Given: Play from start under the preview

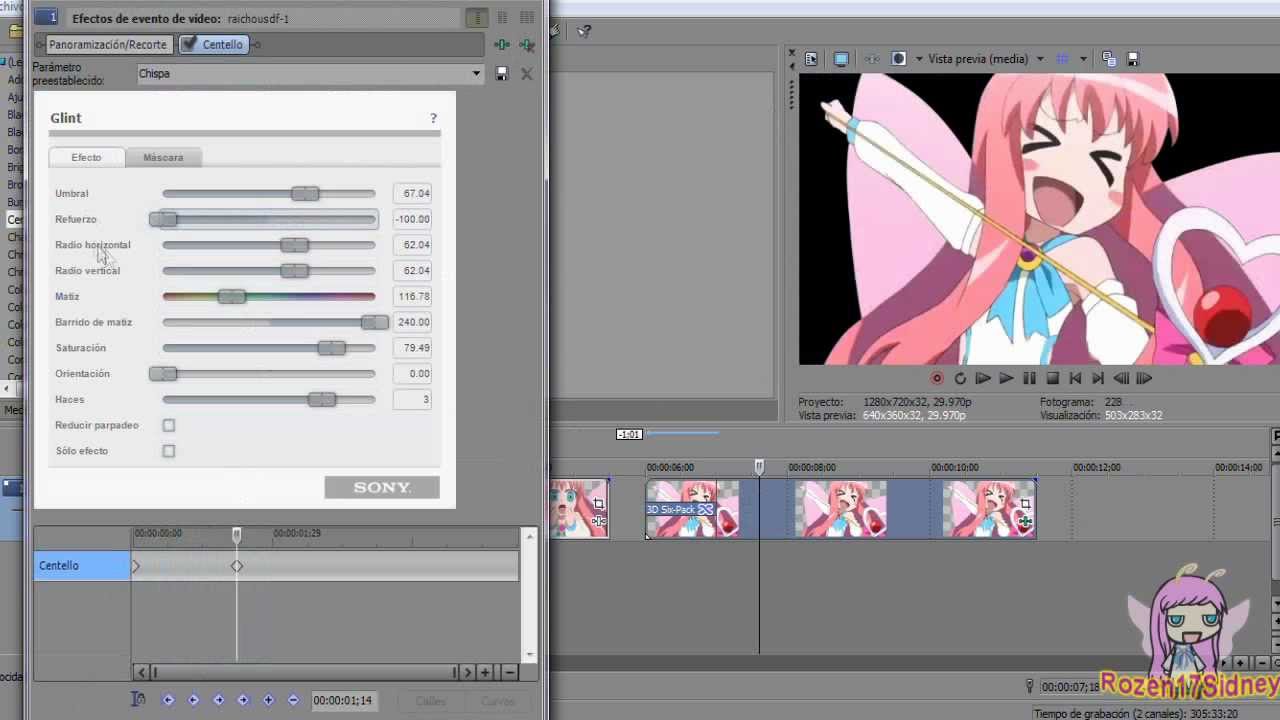Looking at the screenshot, I should 983,378.
